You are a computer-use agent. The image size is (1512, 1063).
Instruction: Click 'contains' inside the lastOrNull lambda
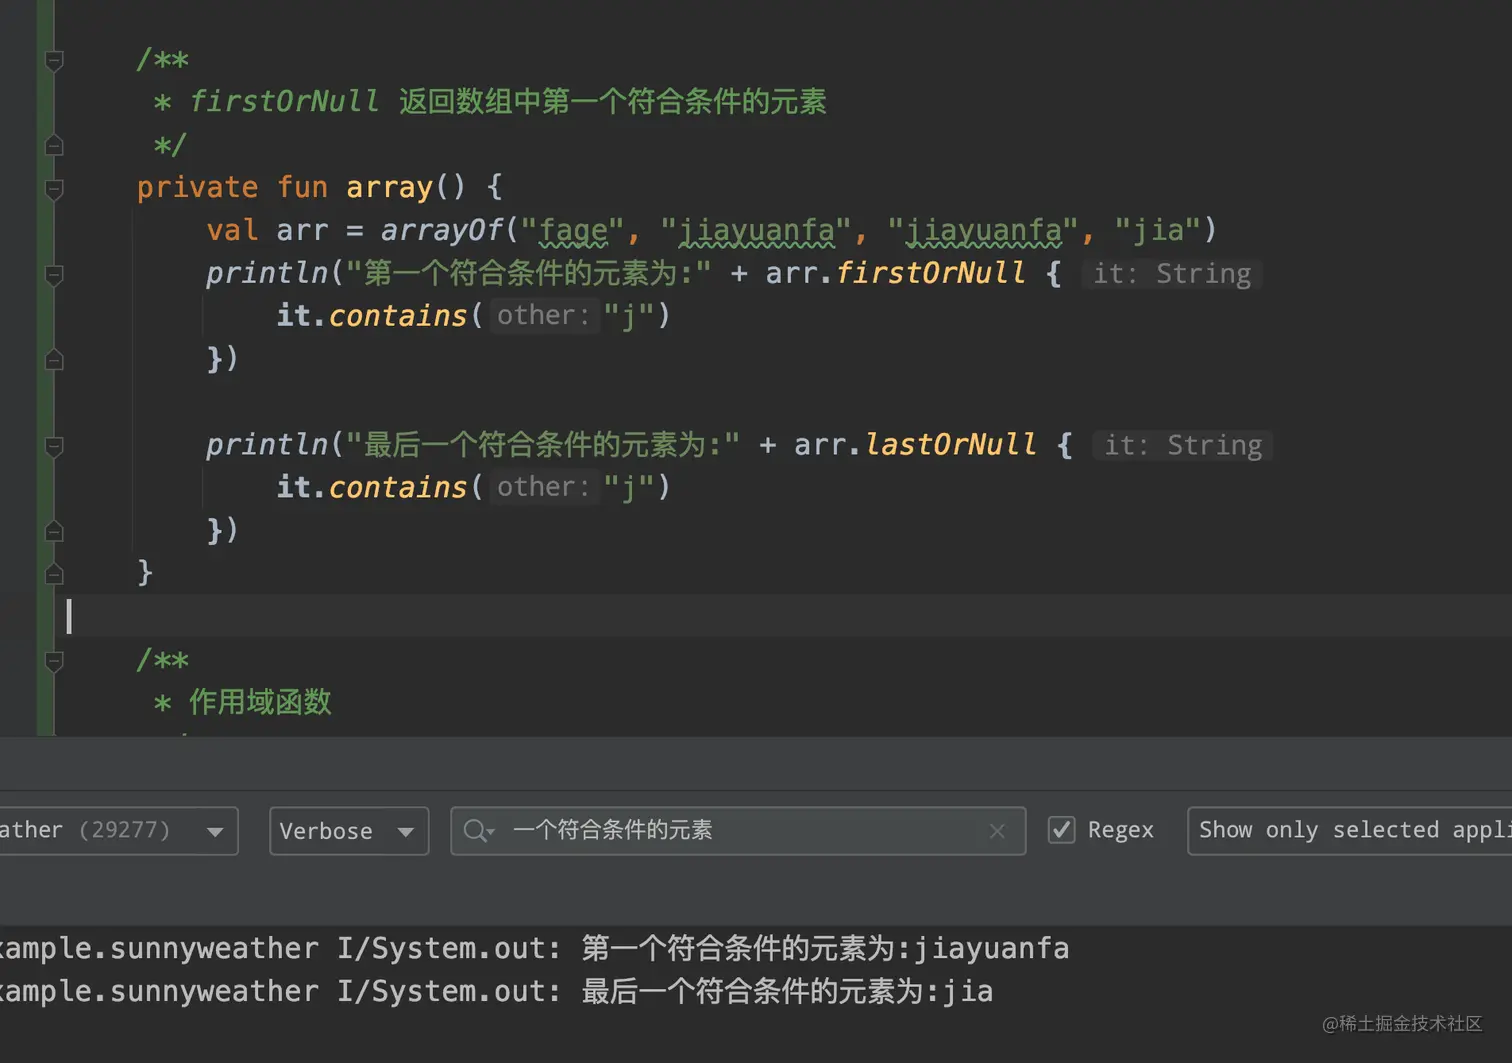click(398, 488)
